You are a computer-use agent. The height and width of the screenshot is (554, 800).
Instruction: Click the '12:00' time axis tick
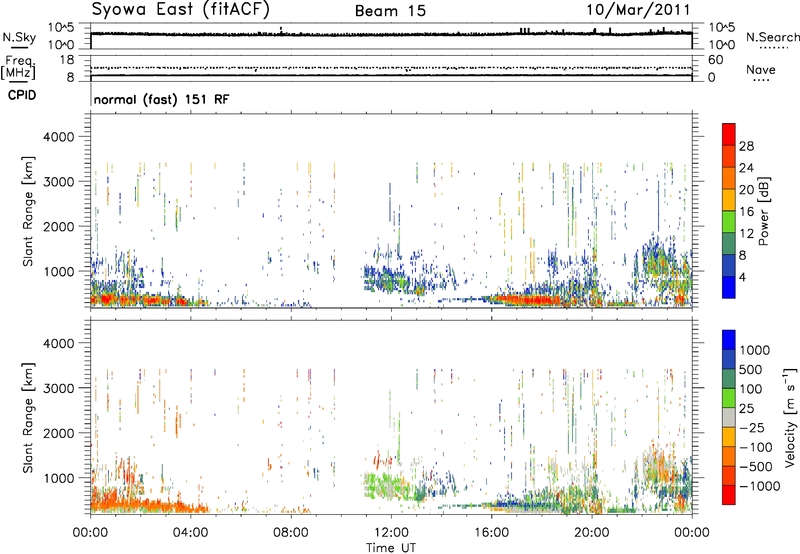pyautogui.click(x=391, y=533)
